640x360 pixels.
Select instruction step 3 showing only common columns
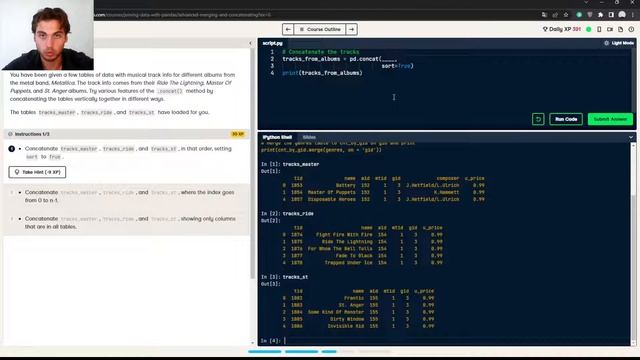[129, 222]
